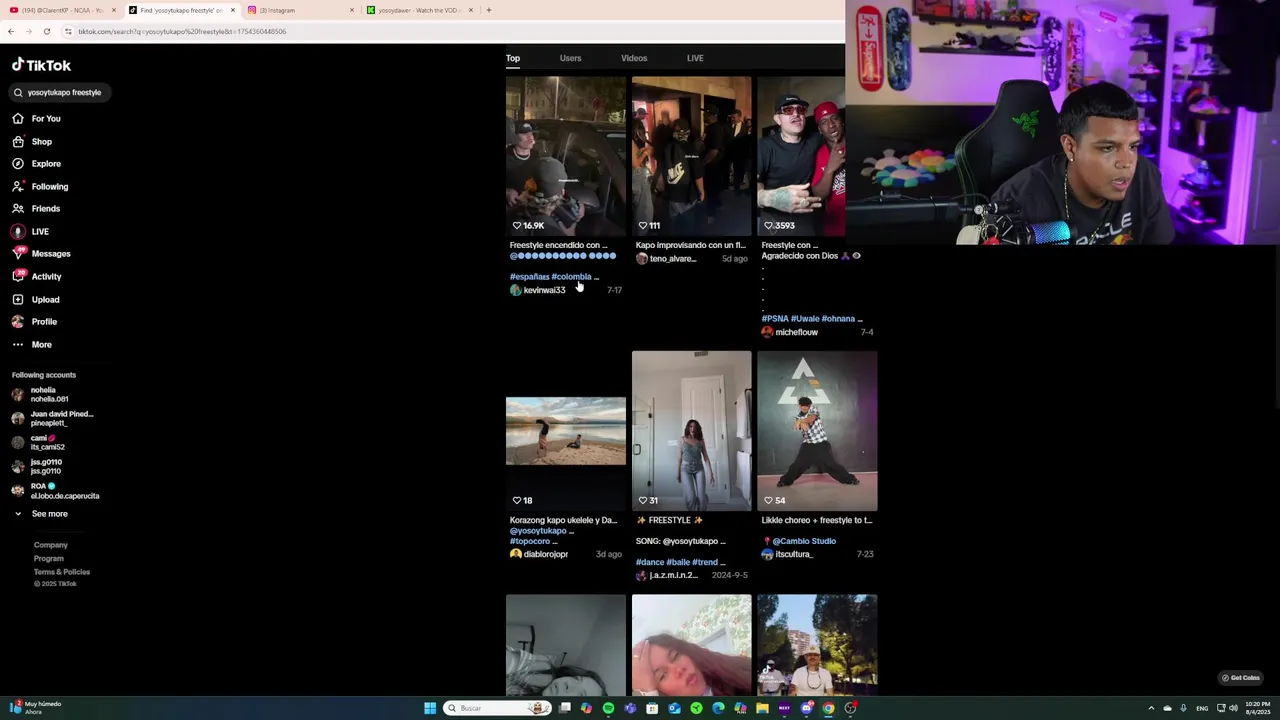Image resolution: width=1280 pixels, height=720 pixels.
Task: Open File Explorer from the taskbar
Action: (762, 708)
